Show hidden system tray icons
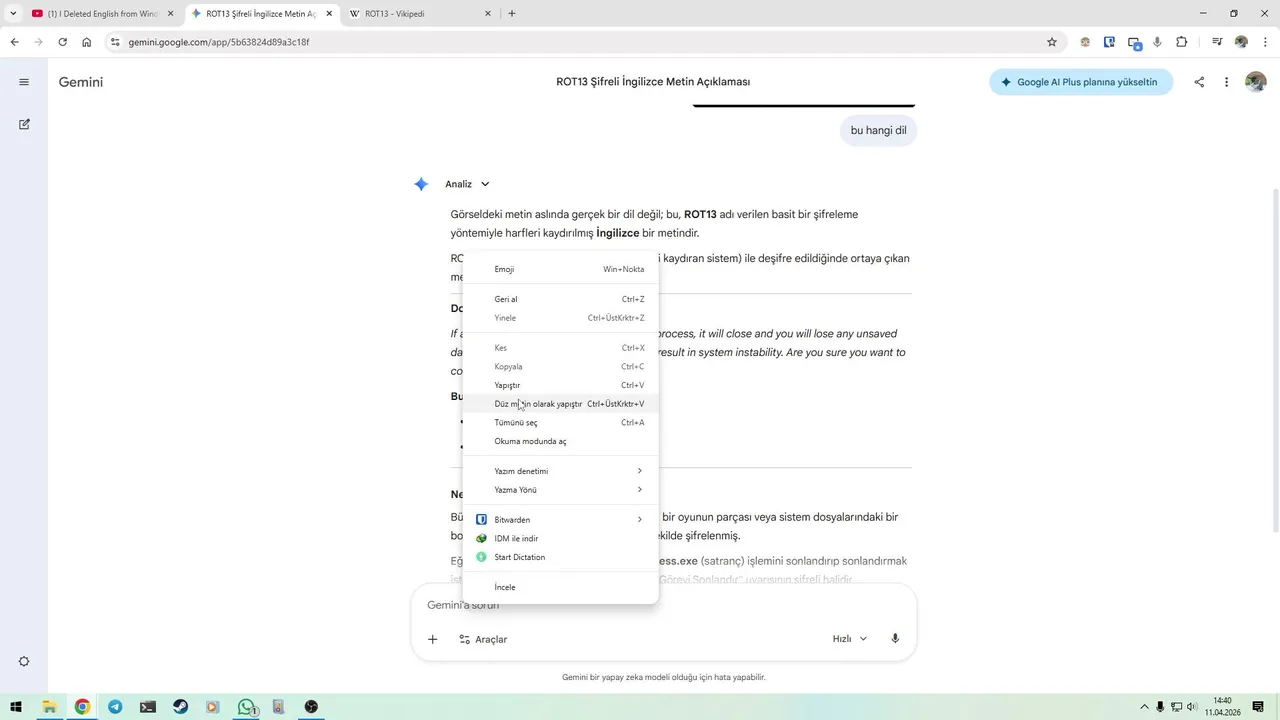 pos(1145,707)
